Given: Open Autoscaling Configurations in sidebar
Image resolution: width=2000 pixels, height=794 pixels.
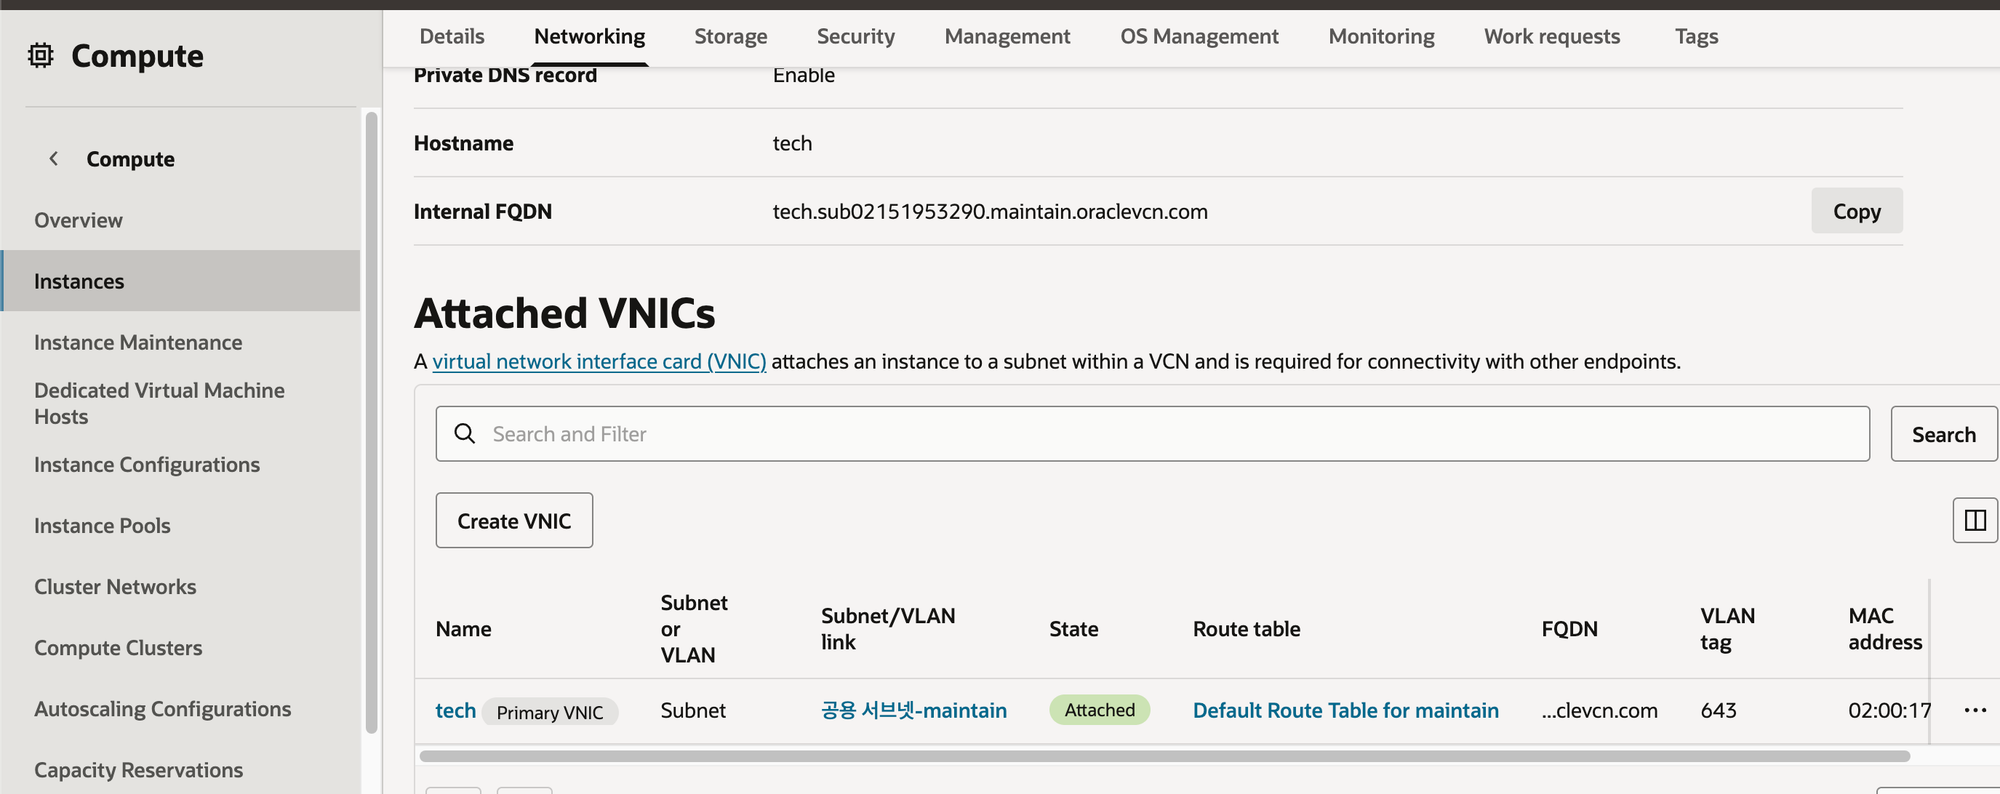Looking at the screenshot, I should tap(162, 709).
